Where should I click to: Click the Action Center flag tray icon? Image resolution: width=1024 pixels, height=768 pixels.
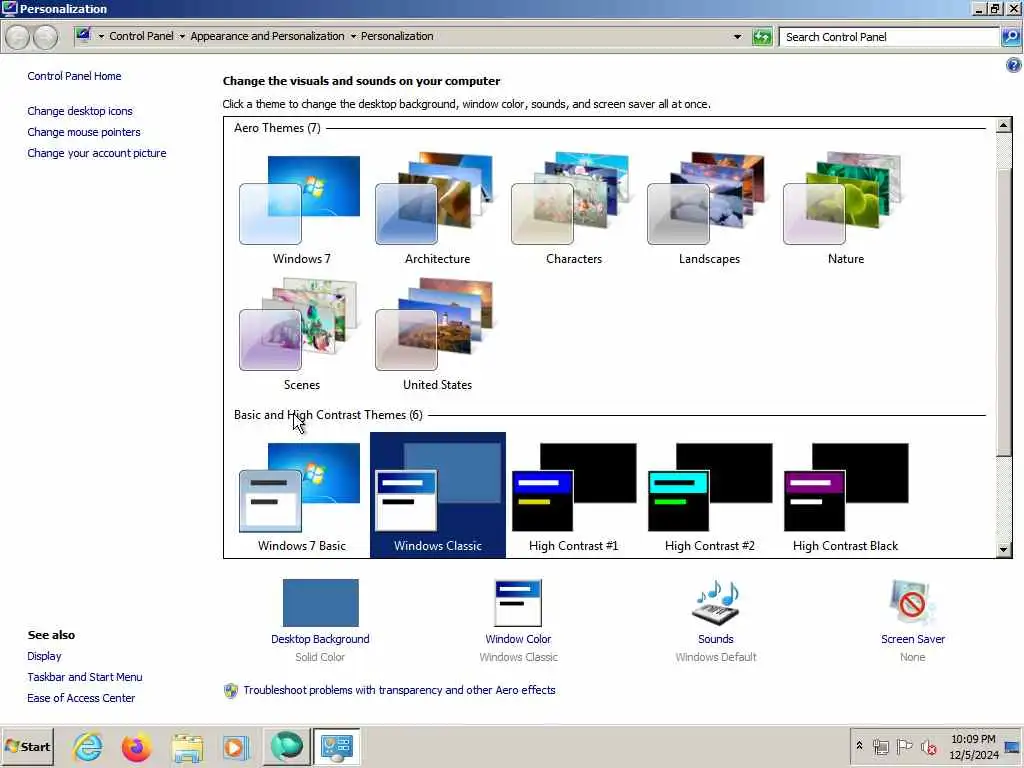[x=904, y=746]
